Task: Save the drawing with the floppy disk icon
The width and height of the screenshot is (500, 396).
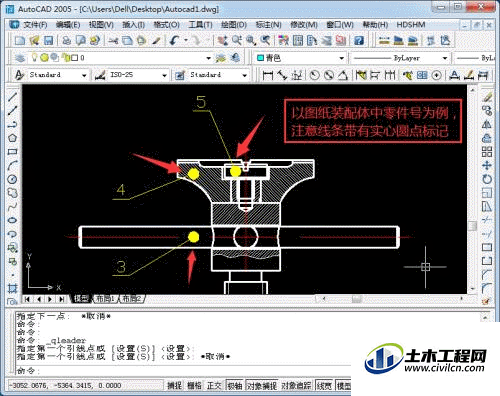Action: 49,41
